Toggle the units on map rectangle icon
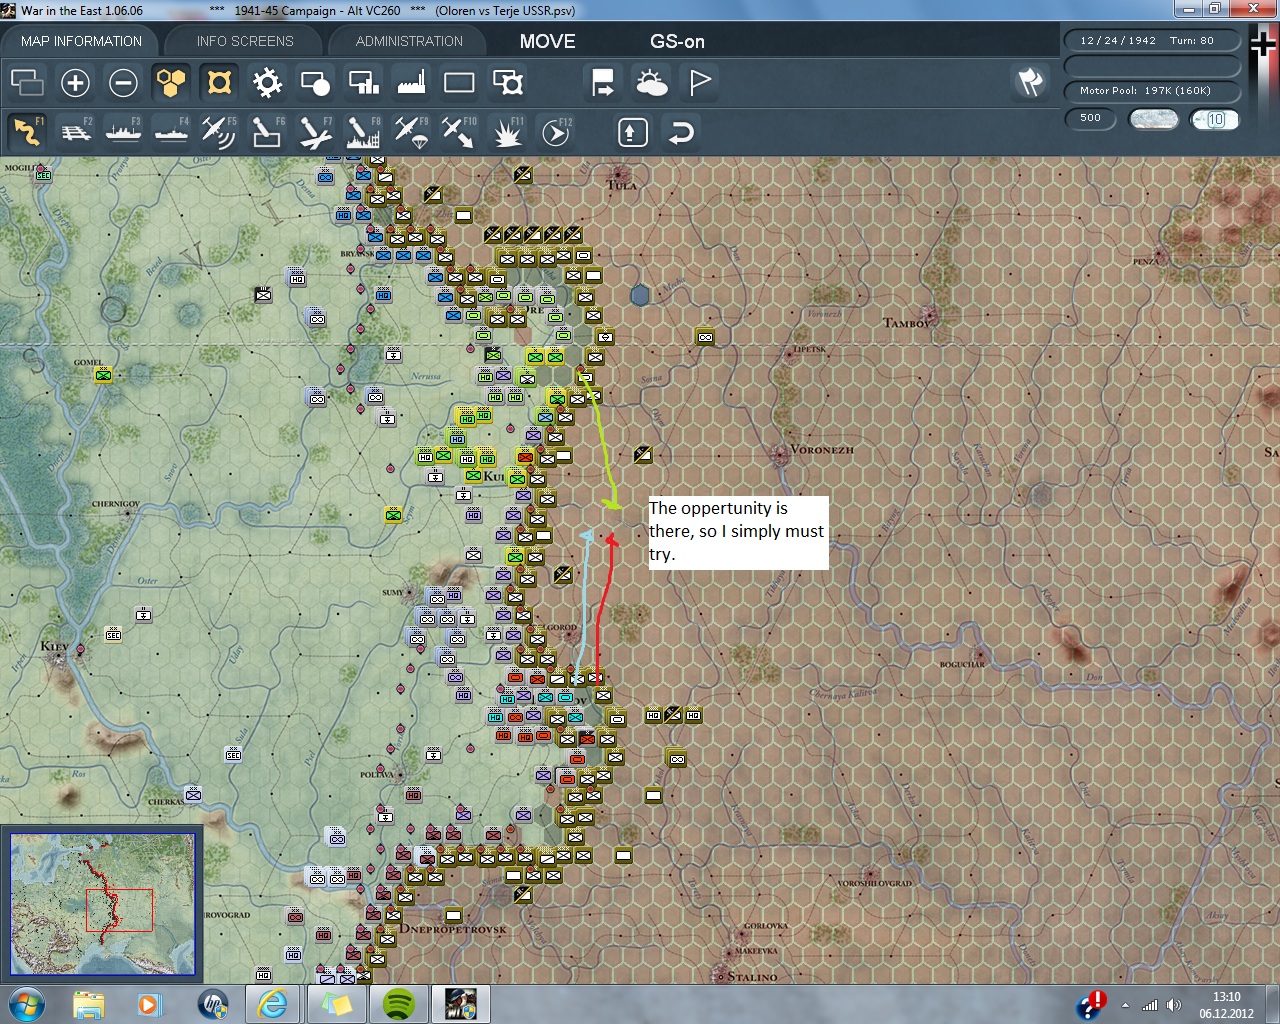The height and width of the screenshot is (1024, 1280). pos(459,82)
